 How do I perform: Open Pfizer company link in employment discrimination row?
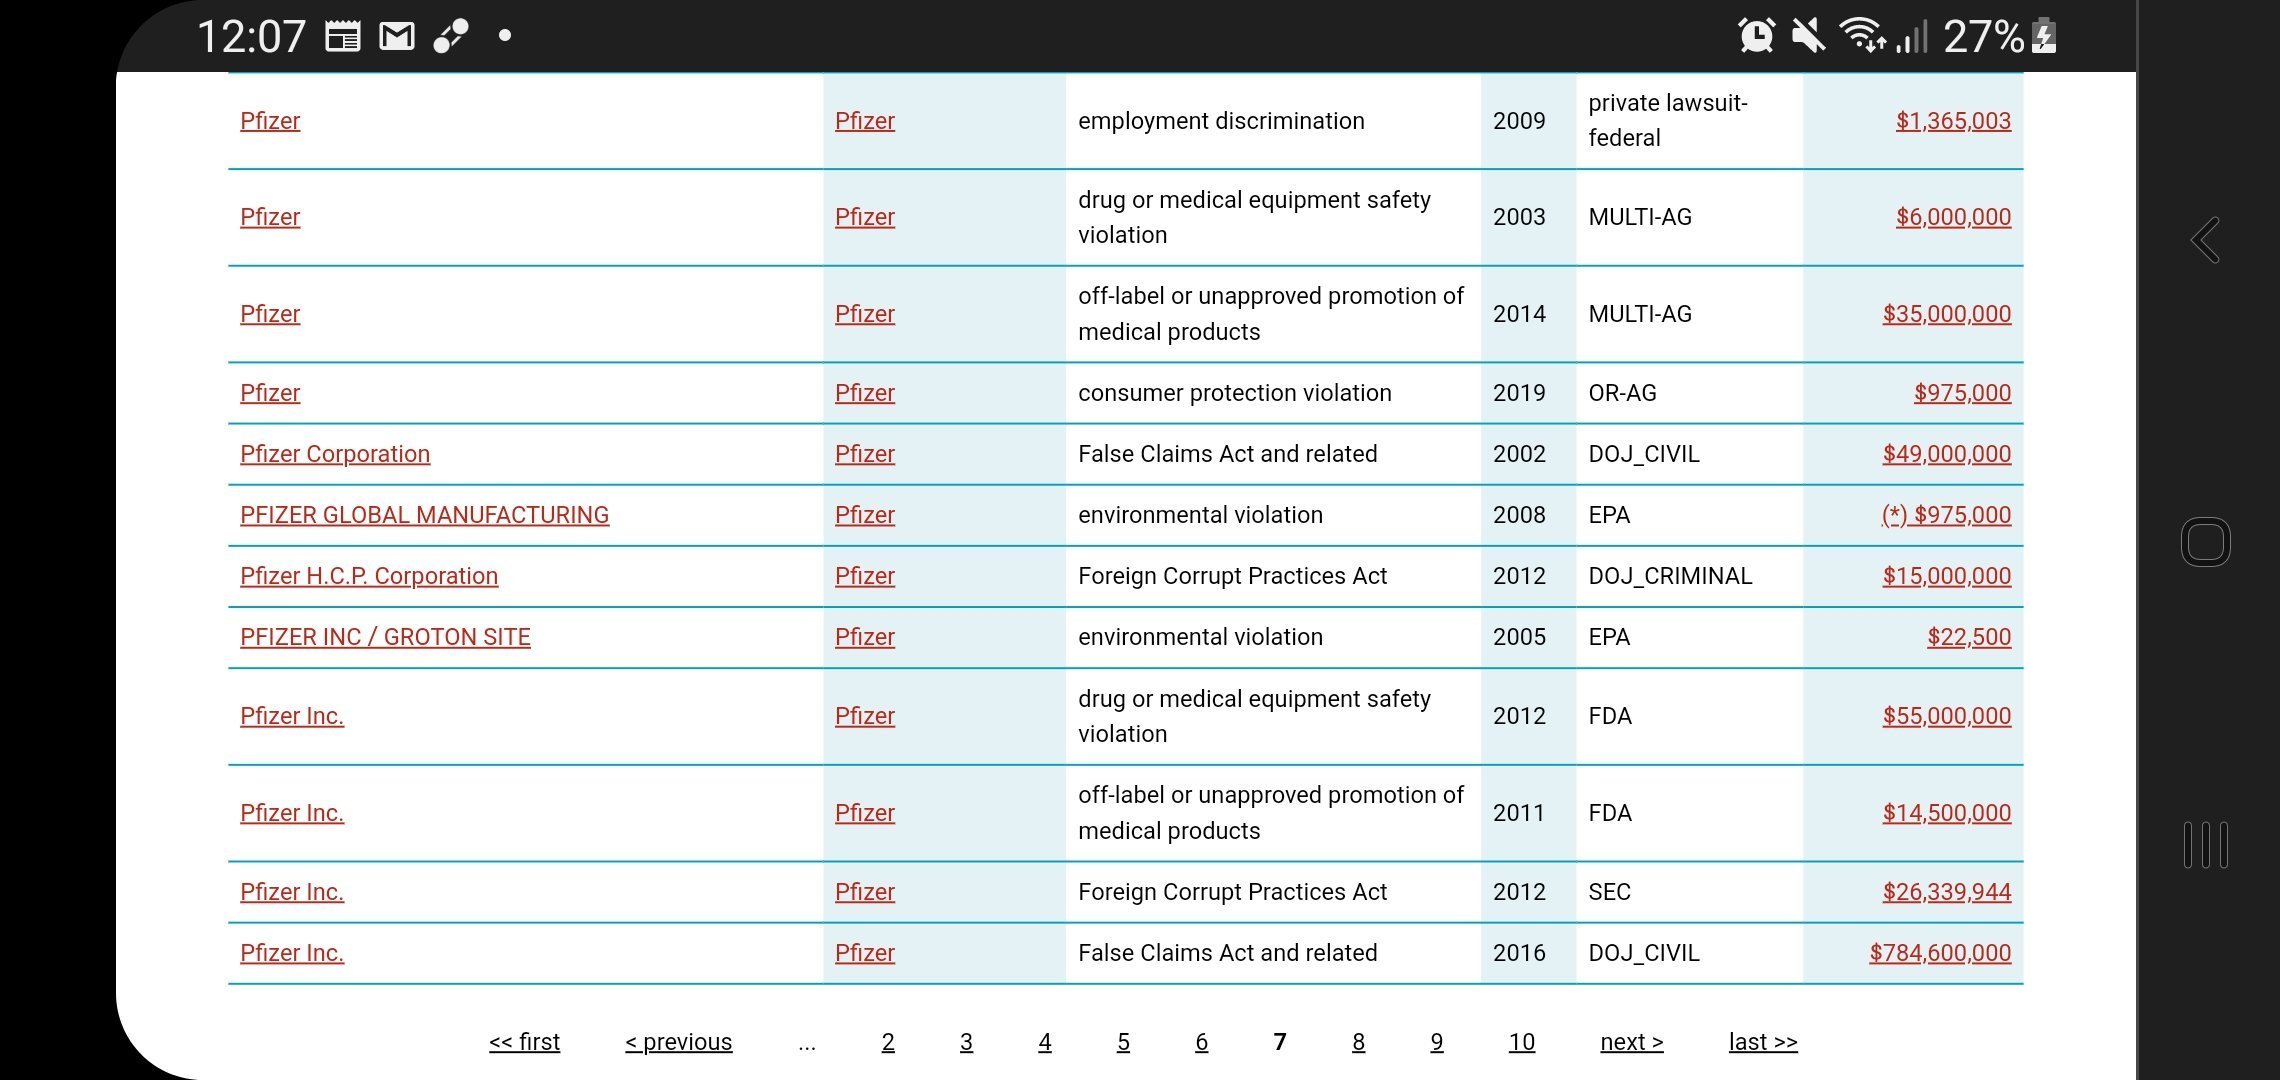270,121
